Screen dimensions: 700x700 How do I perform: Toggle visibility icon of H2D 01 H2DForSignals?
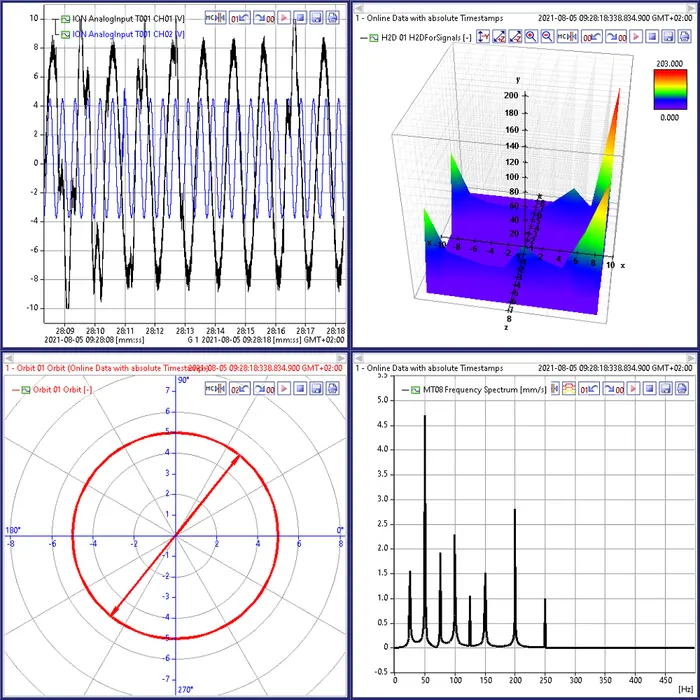click(x=374, y=38)
